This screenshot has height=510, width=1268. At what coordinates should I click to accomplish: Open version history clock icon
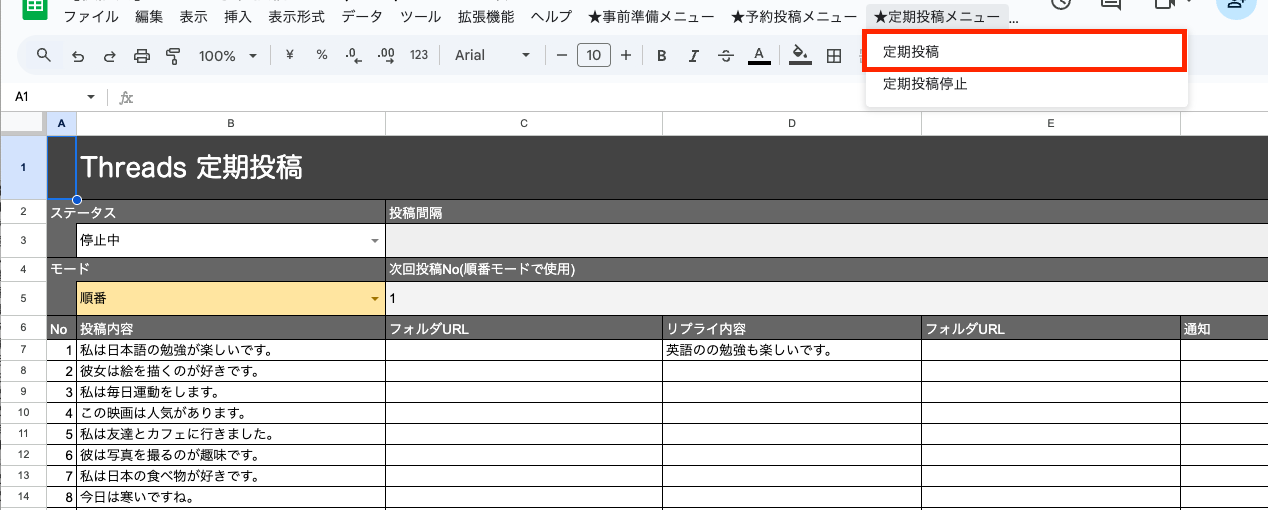point(1062,5)
